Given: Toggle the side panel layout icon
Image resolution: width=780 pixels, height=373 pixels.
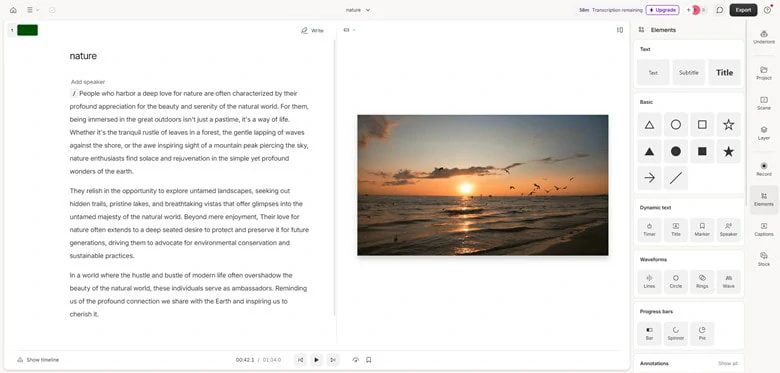Looking at the screenshot, I should (620, 30).
